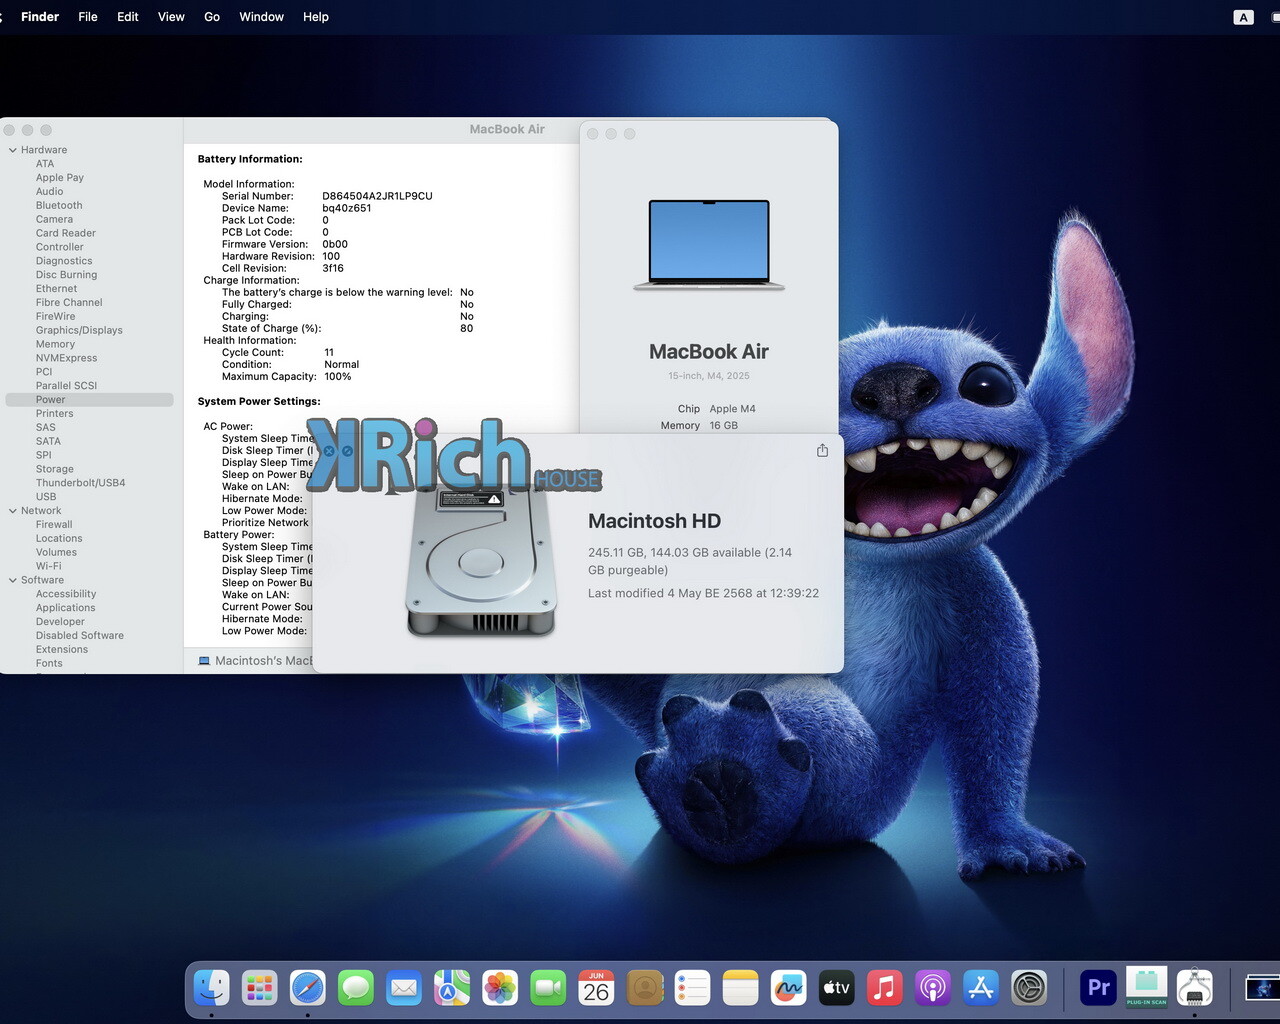This screenshot has width=1280, height=1024.
Task: Open Podcasts from the Dock
Action: click(933, 988)
